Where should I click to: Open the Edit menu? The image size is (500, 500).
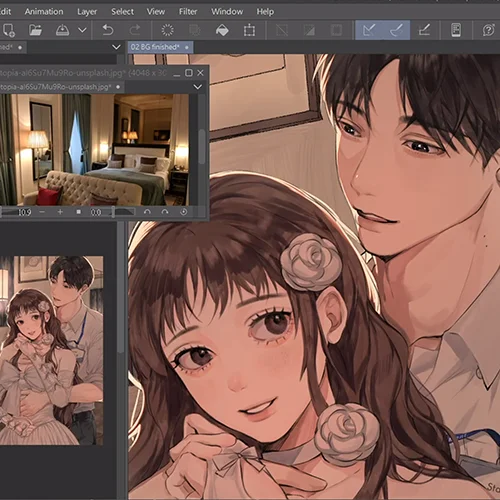6,12
